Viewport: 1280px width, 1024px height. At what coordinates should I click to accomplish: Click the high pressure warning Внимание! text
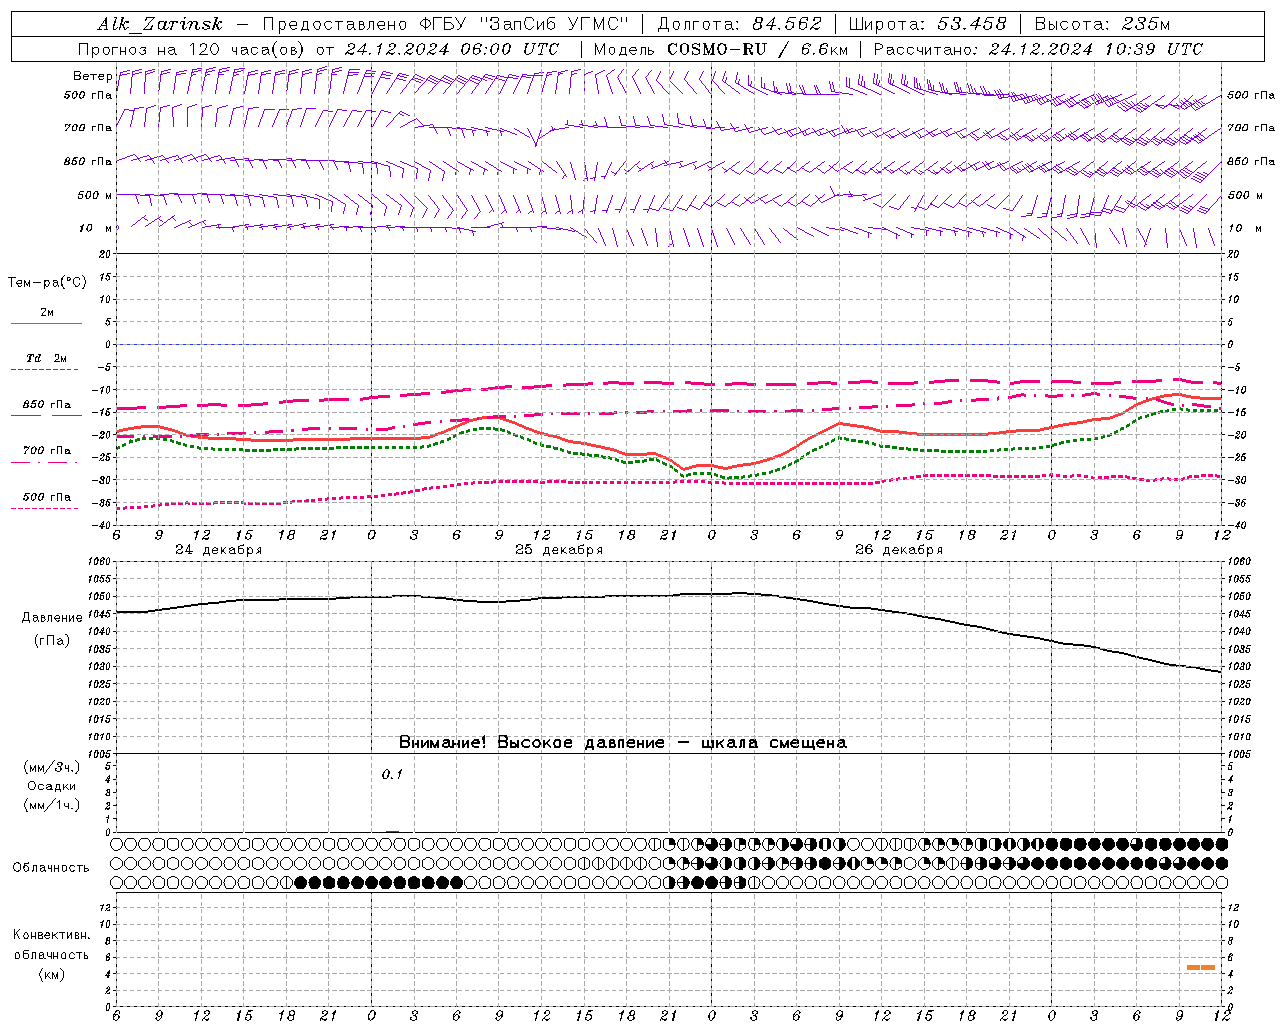pyautogui.click(x=622, y=743)
